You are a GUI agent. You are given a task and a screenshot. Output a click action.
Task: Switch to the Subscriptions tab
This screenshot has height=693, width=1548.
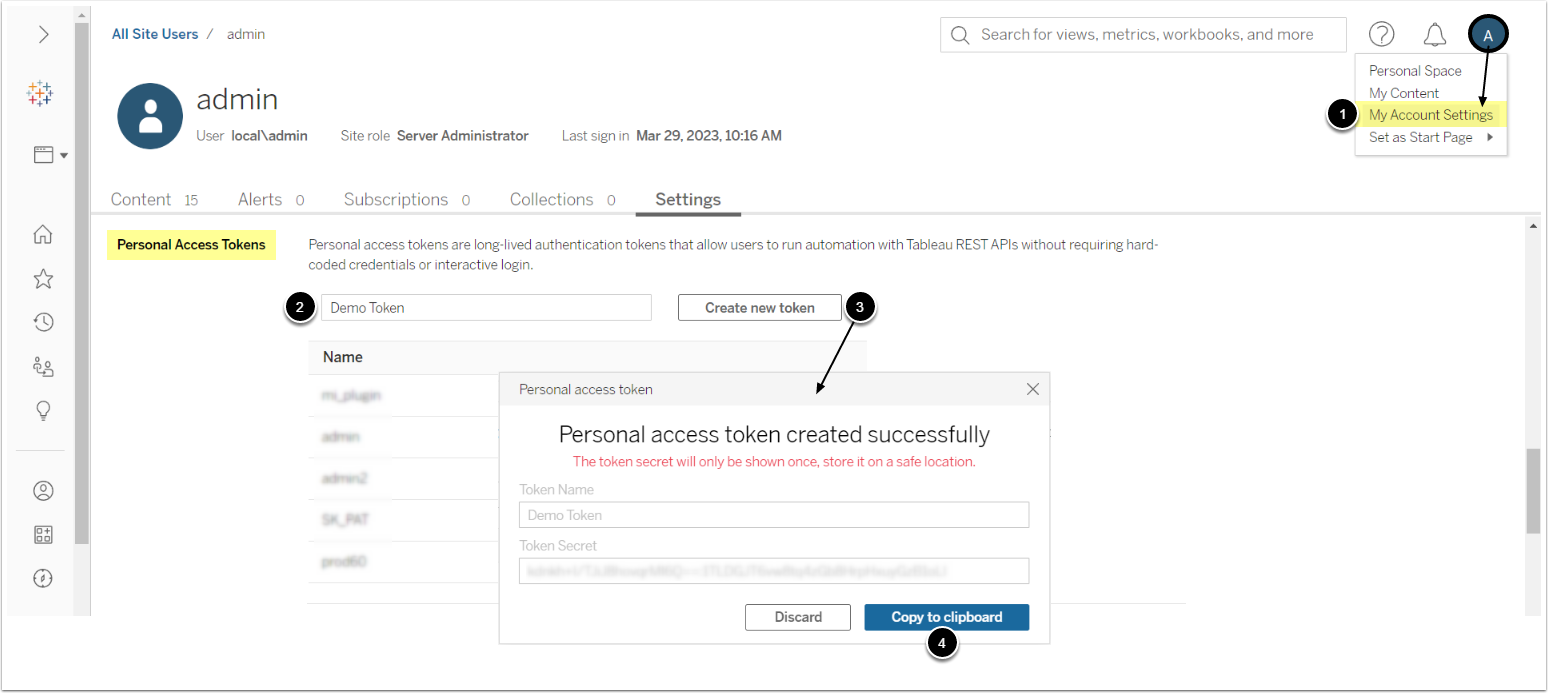(x=396, y=199)
